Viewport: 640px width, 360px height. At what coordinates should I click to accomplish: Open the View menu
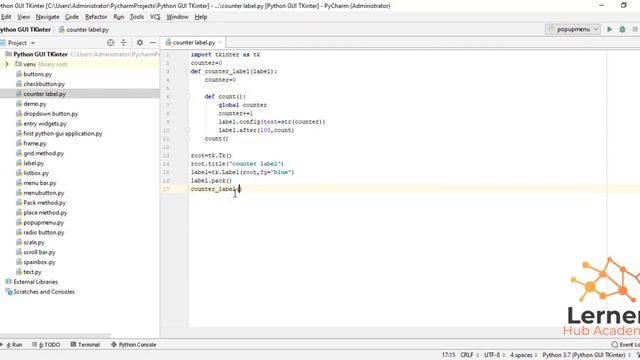(x=24, y=17)
